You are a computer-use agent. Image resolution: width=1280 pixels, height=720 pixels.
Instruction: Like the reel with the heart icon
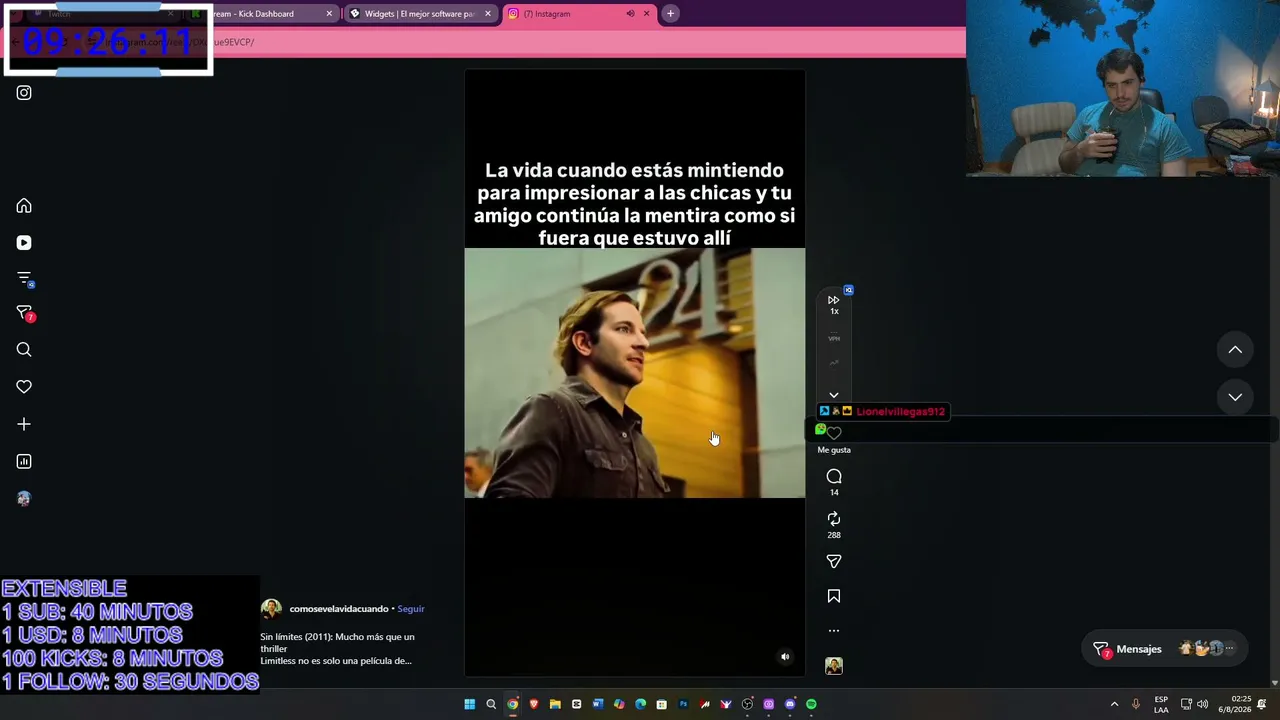click(x=834, y=433)
